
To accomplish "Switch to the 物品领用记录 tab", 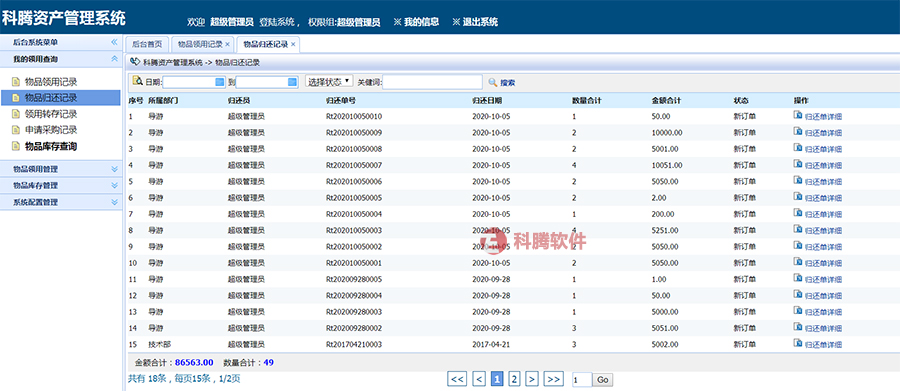I will pyautogui.click(x=200, y=44).
